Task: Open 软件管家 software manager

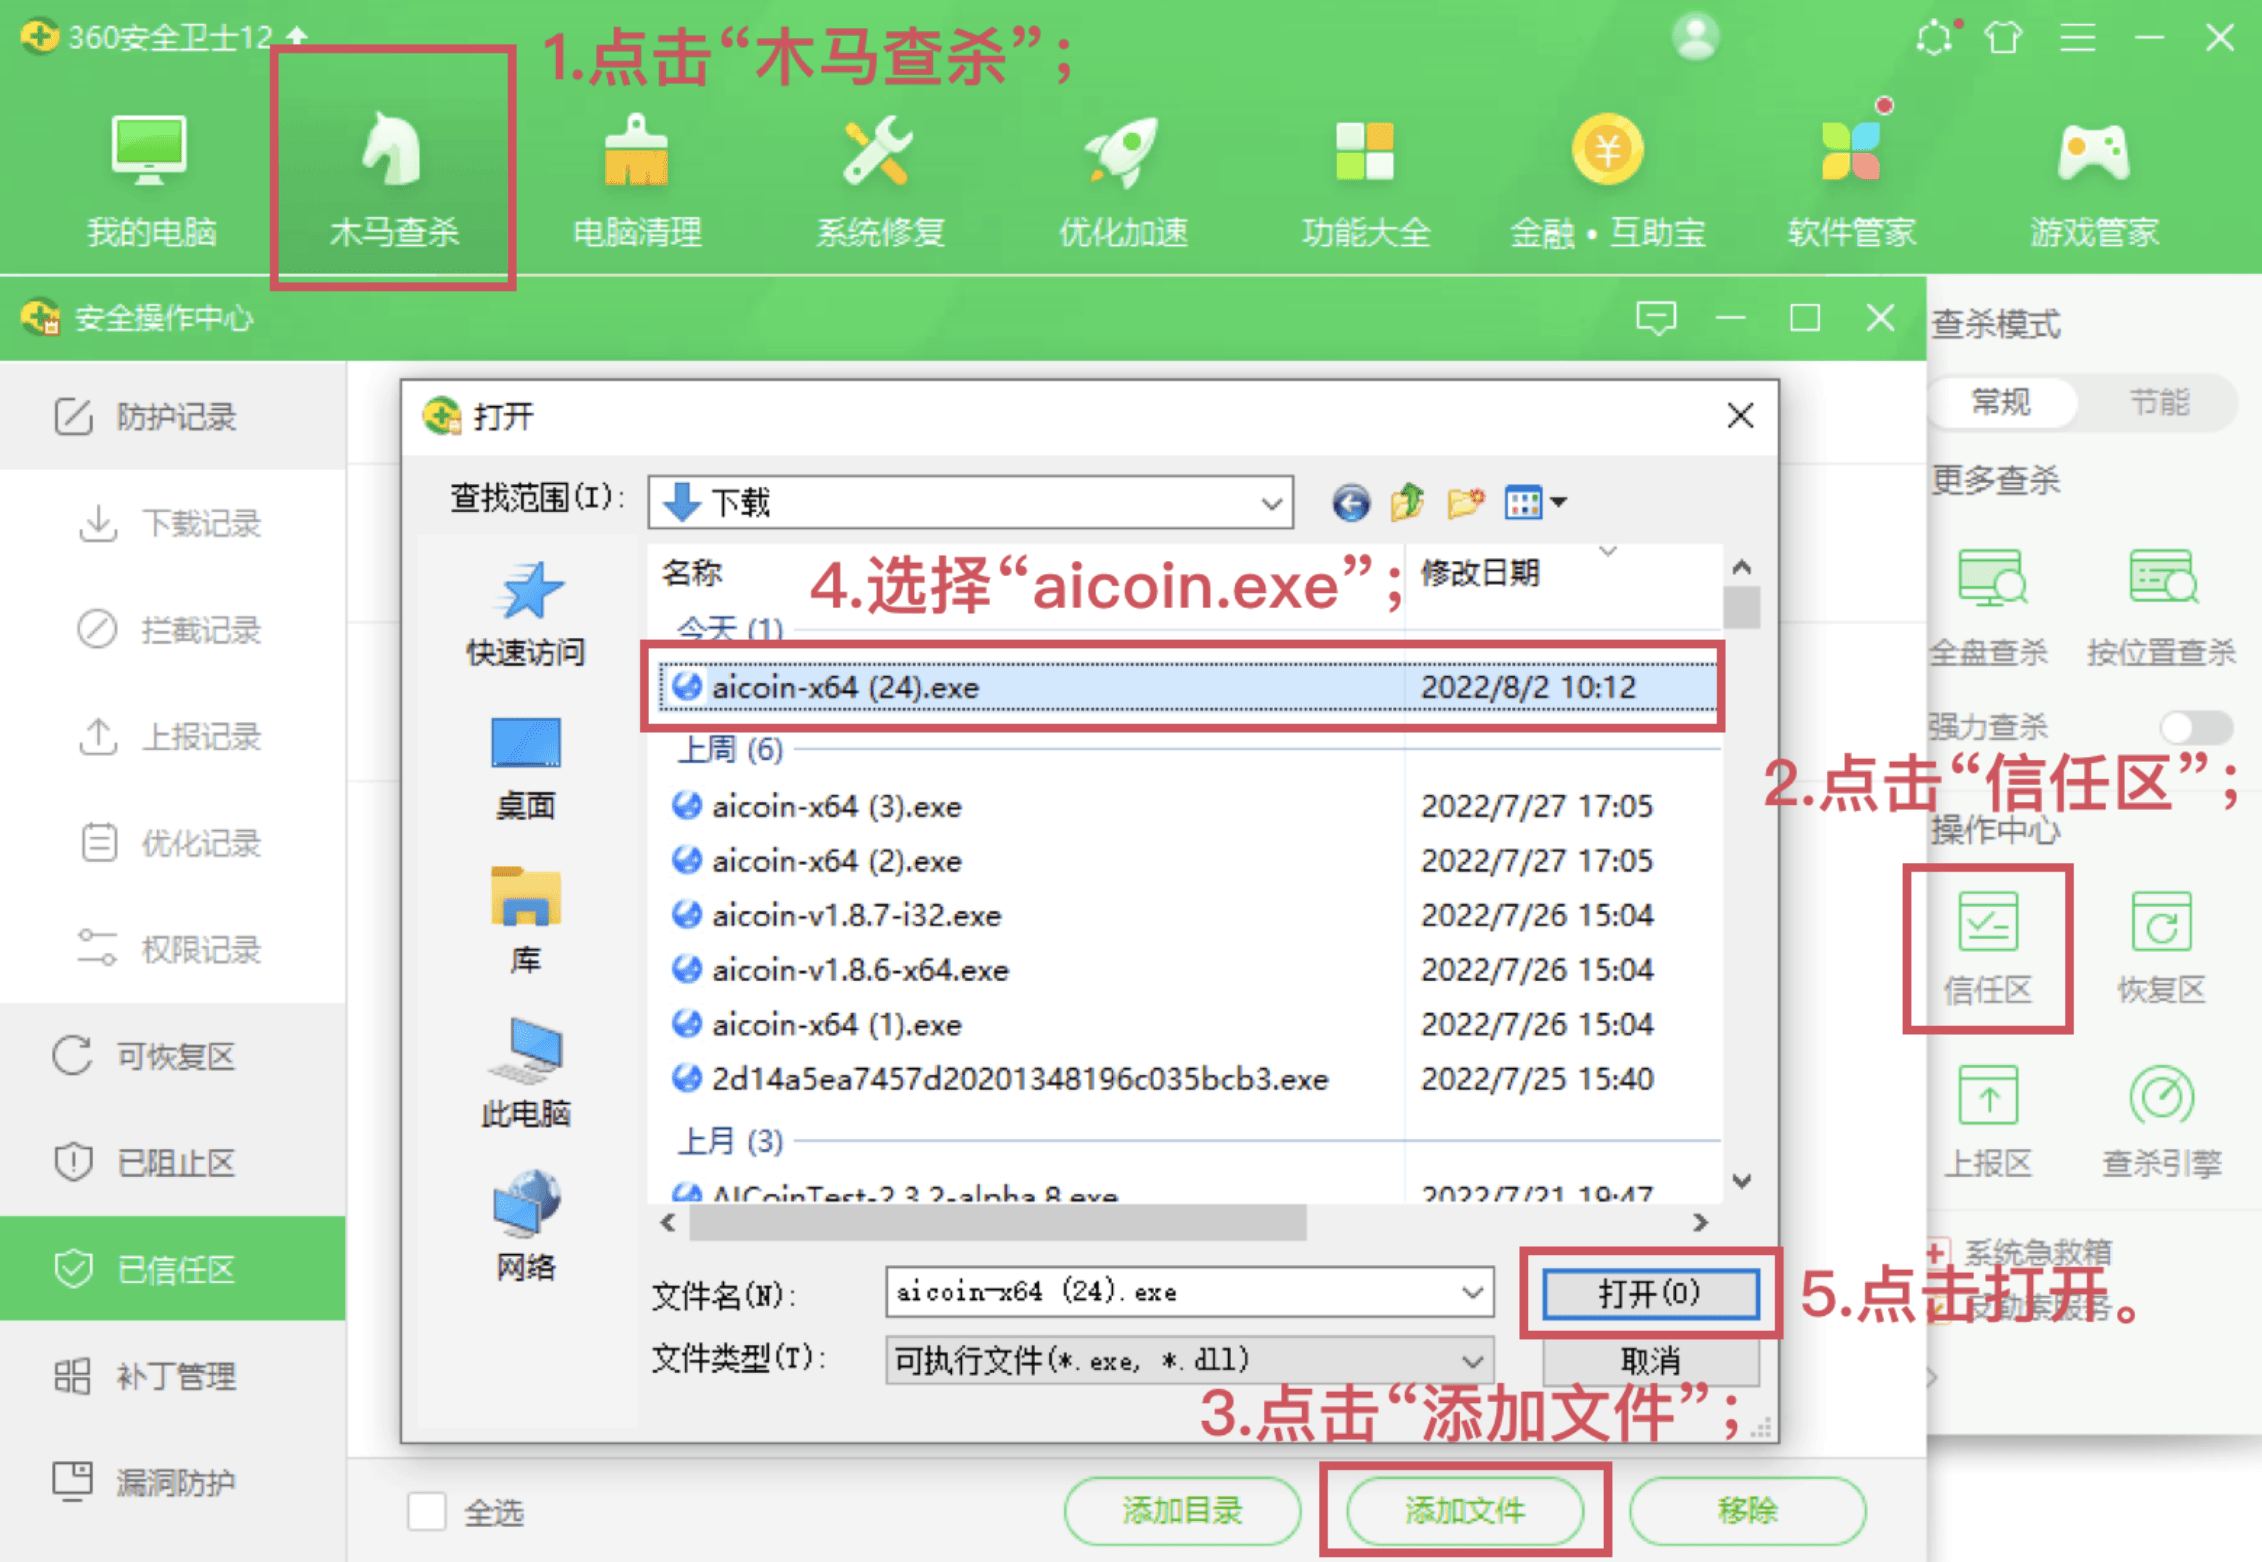Action: click(1851, 180)
